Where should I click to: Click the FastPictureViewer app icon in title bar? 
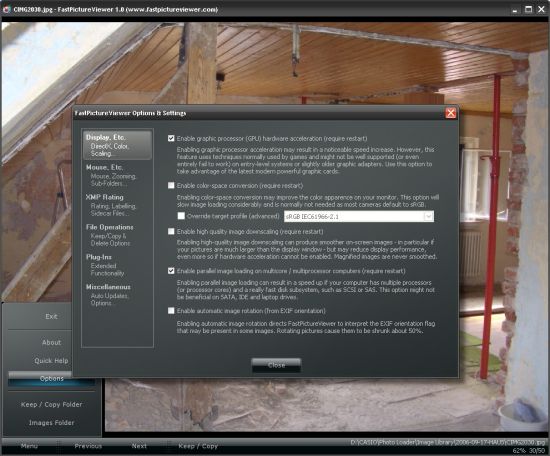coord(7,9)
